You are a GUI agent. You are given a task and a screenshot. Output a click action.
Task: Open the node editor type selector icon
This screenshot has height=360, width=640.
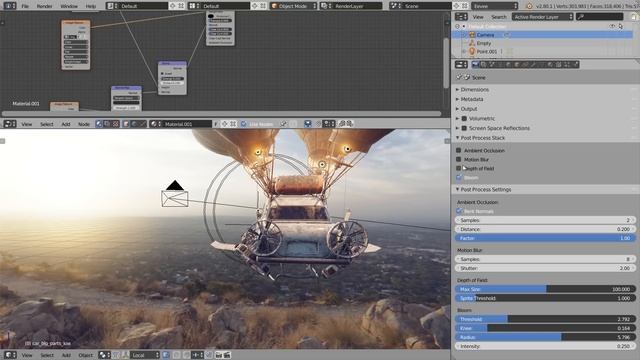[9, 124]
